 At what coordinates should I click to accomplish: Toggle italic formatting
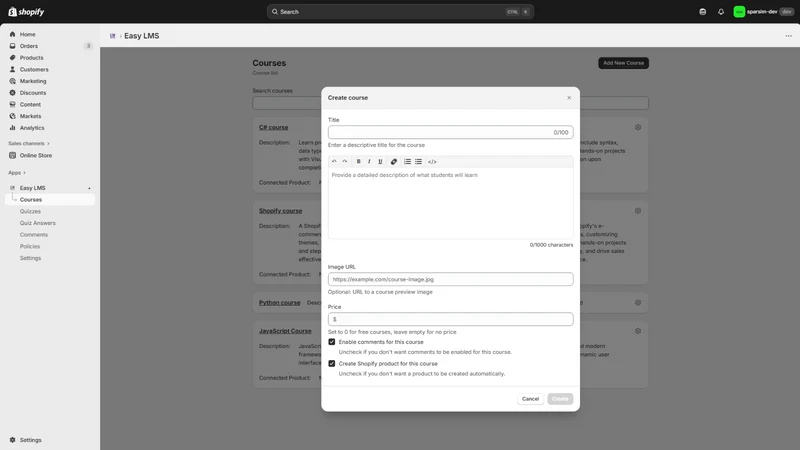point(369,162)
